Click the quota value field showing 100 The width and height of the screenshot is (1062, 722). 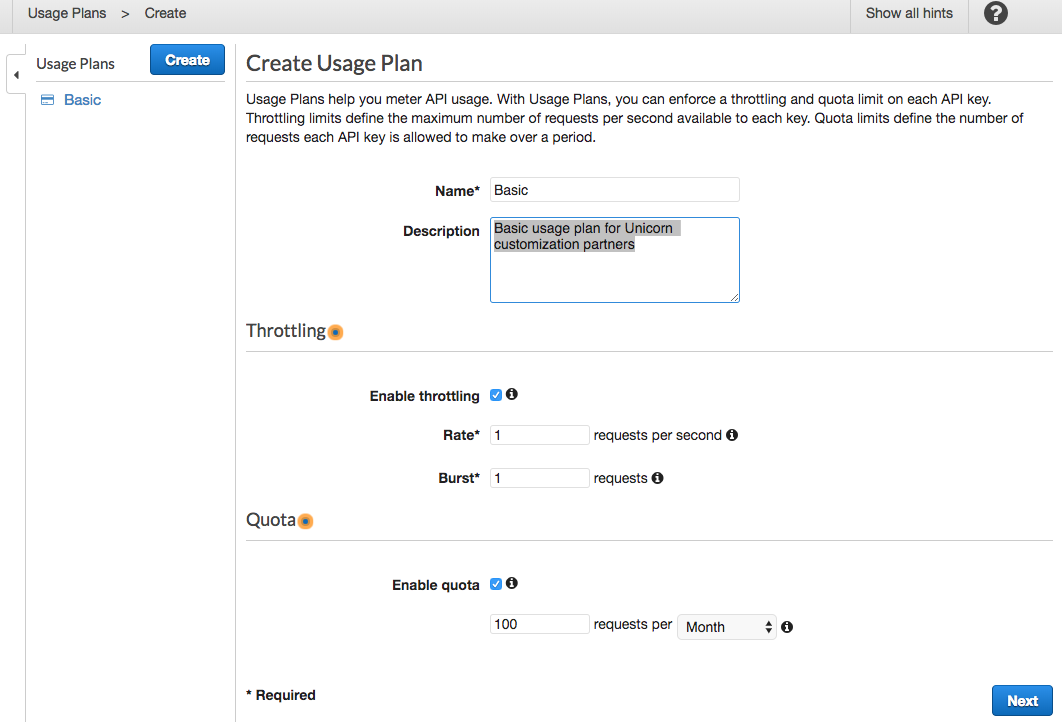(539, 624)
